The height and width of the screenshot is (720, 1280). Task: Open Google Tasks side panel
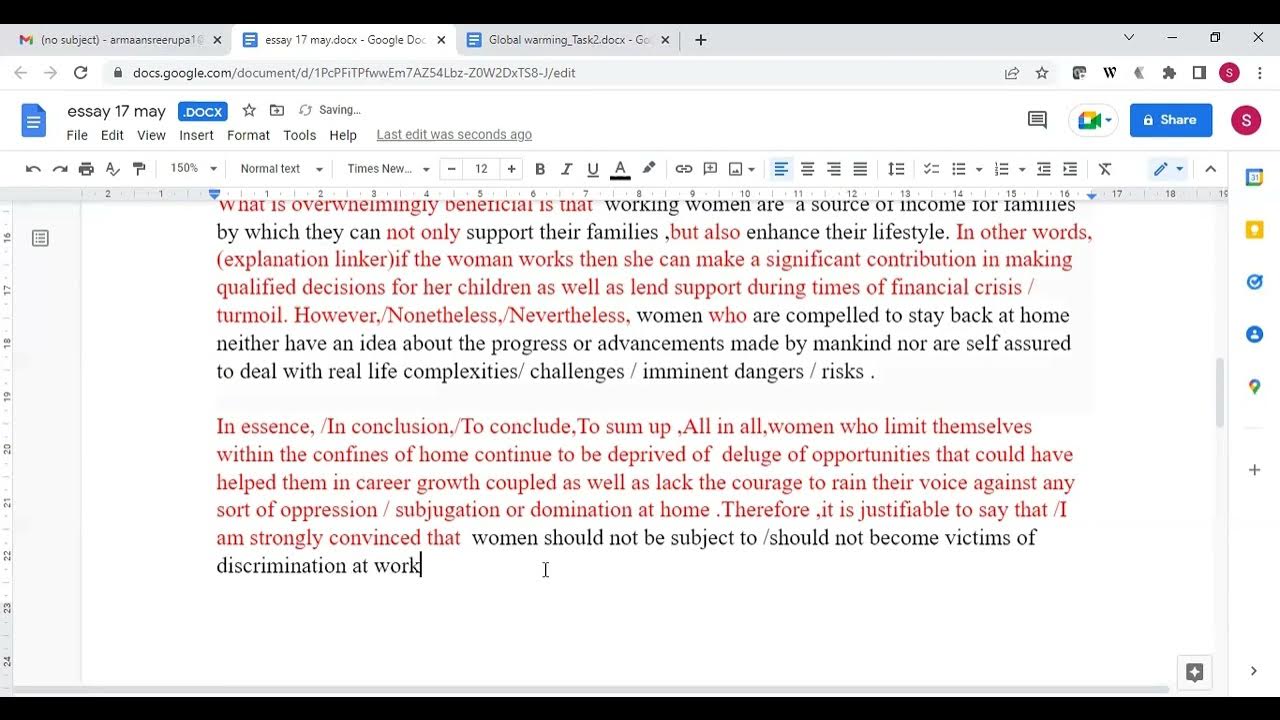click(1254, 282)
